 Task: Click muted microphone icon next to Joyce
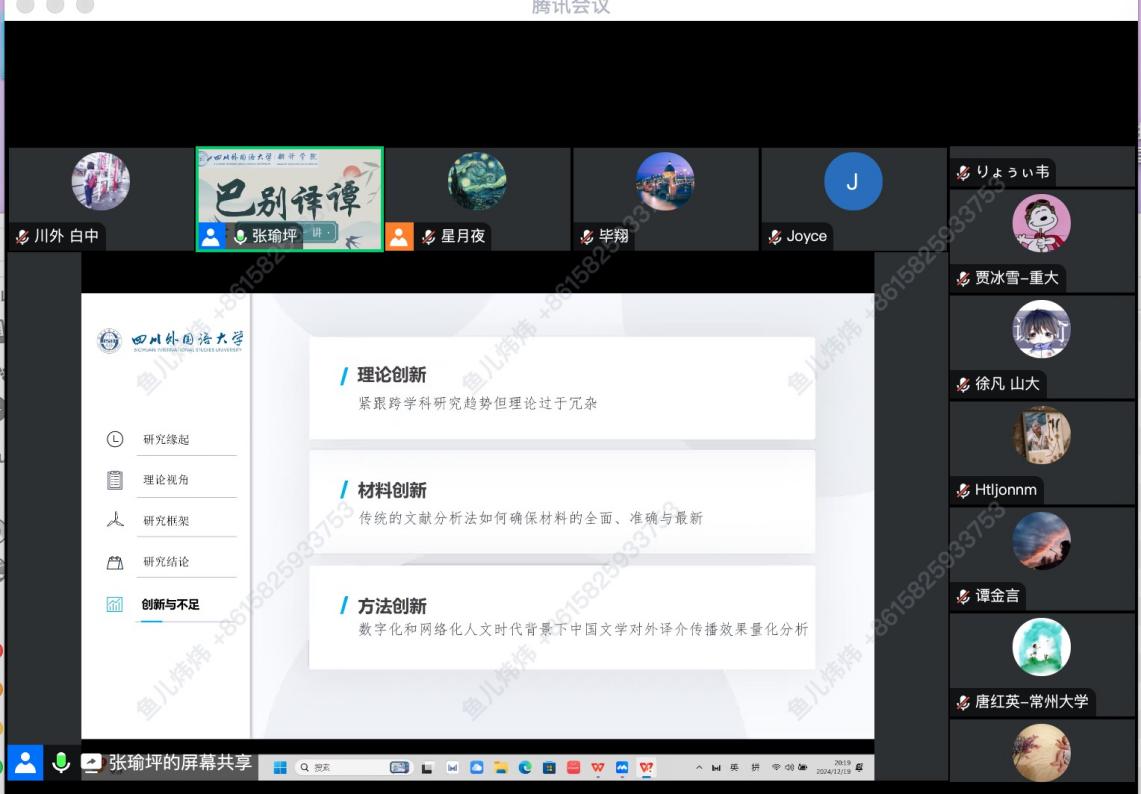775,237
